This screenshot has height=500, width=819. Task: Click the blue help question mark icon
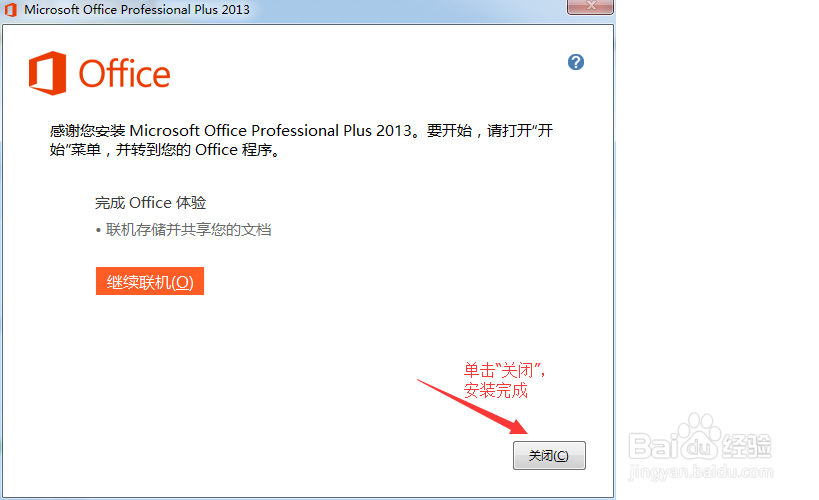tap(576, 62)
